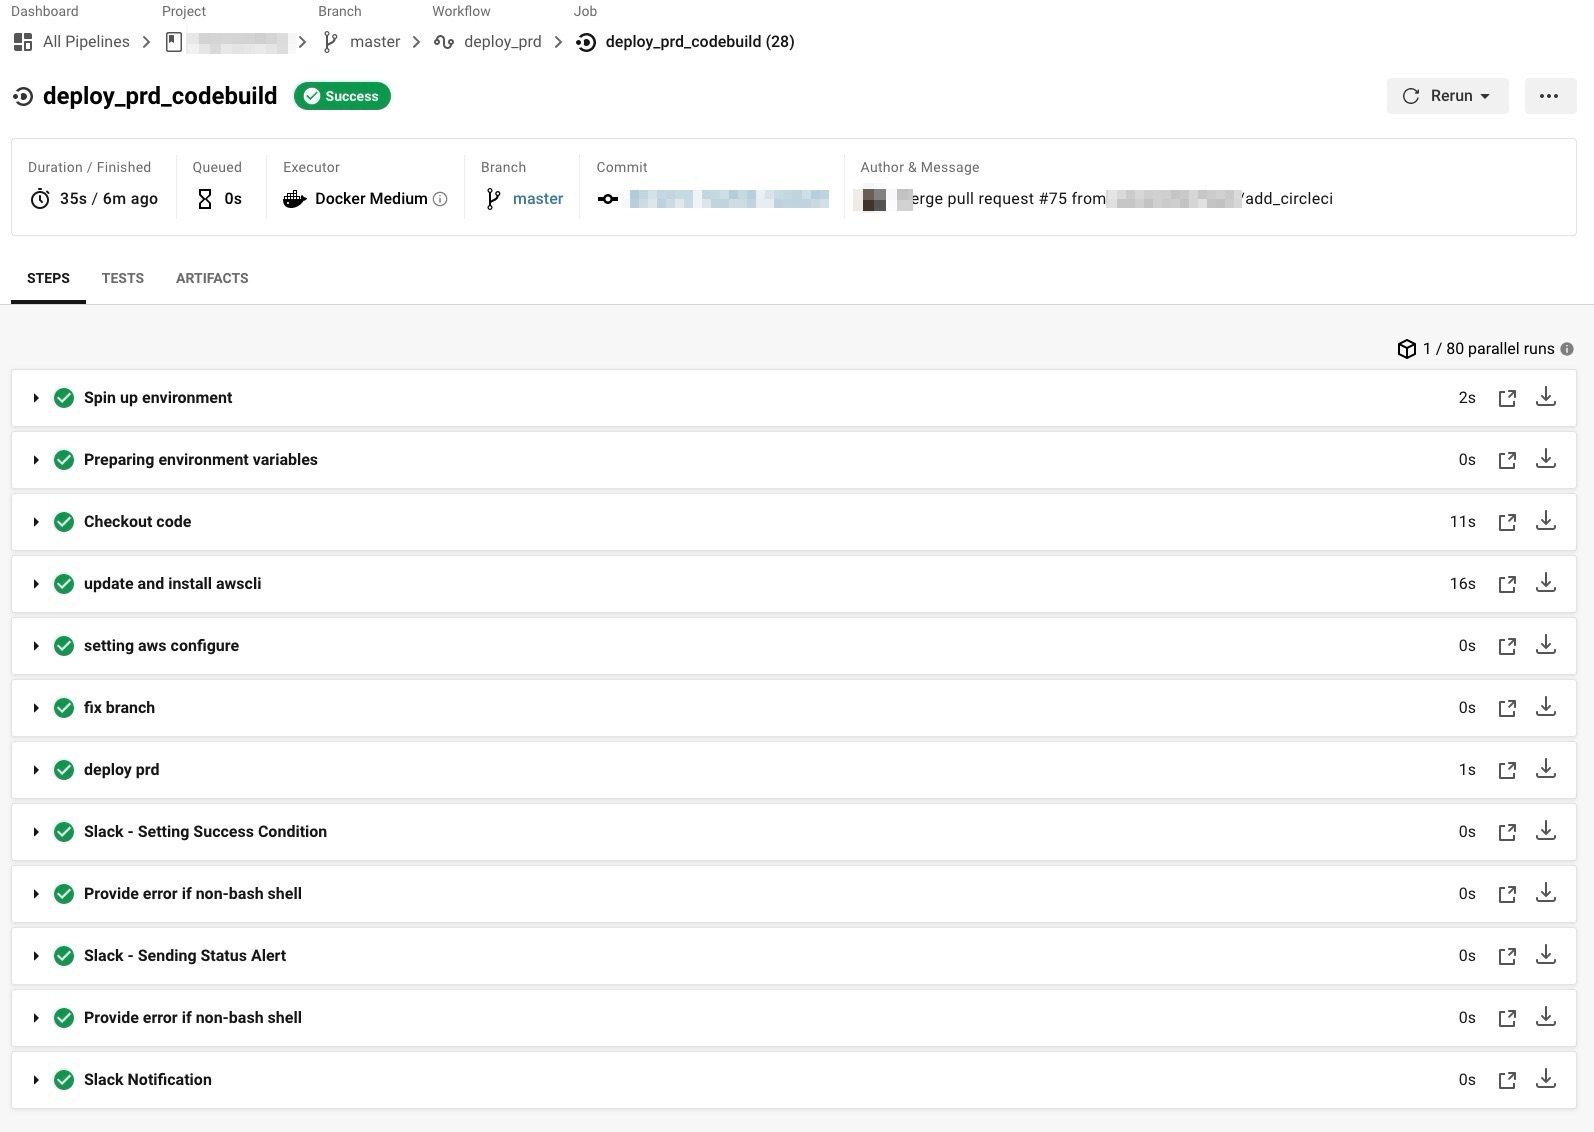Go to All Pipelines in breadcrumb

(x=85, y=42)
